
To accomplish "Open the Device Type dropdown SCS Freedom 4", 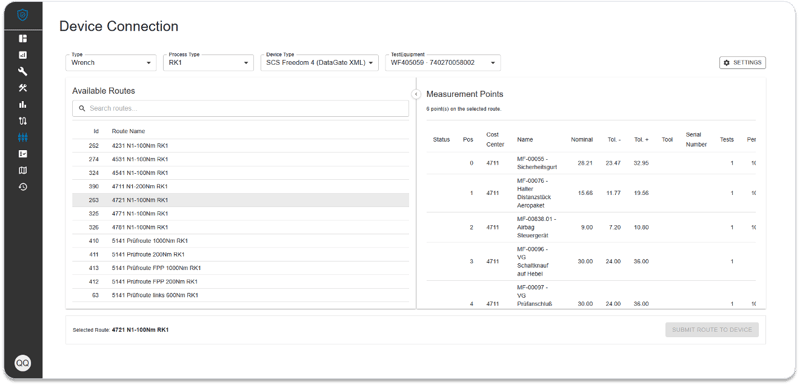I will point(319,63).
